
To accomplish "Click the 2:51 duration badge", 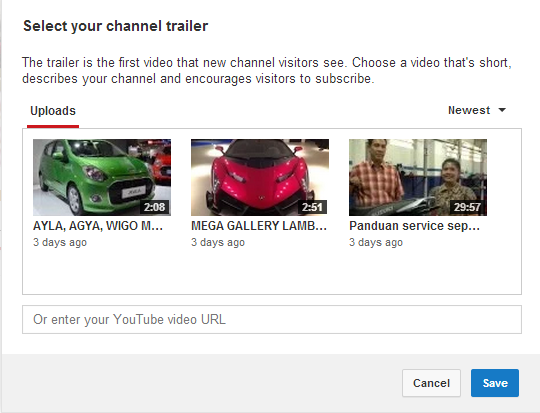I will pyautogui.click(x=312, y=207).
